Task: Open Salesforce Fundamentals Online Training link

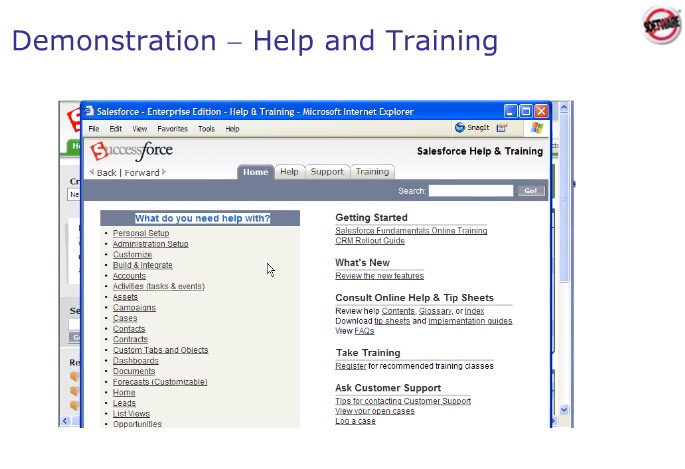Action: pos(411,230)
